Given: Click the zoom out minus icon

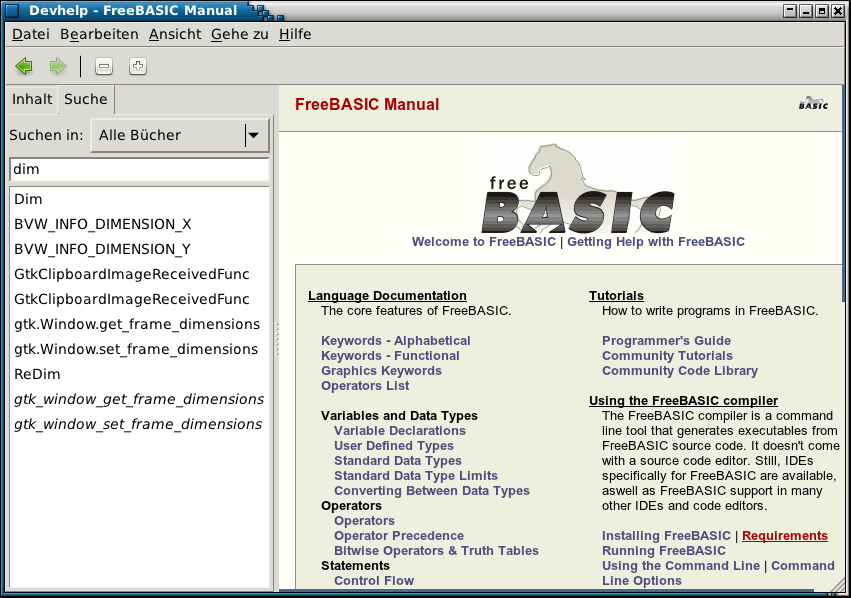Looking at the screenshot, I should [x=104, y=66].
